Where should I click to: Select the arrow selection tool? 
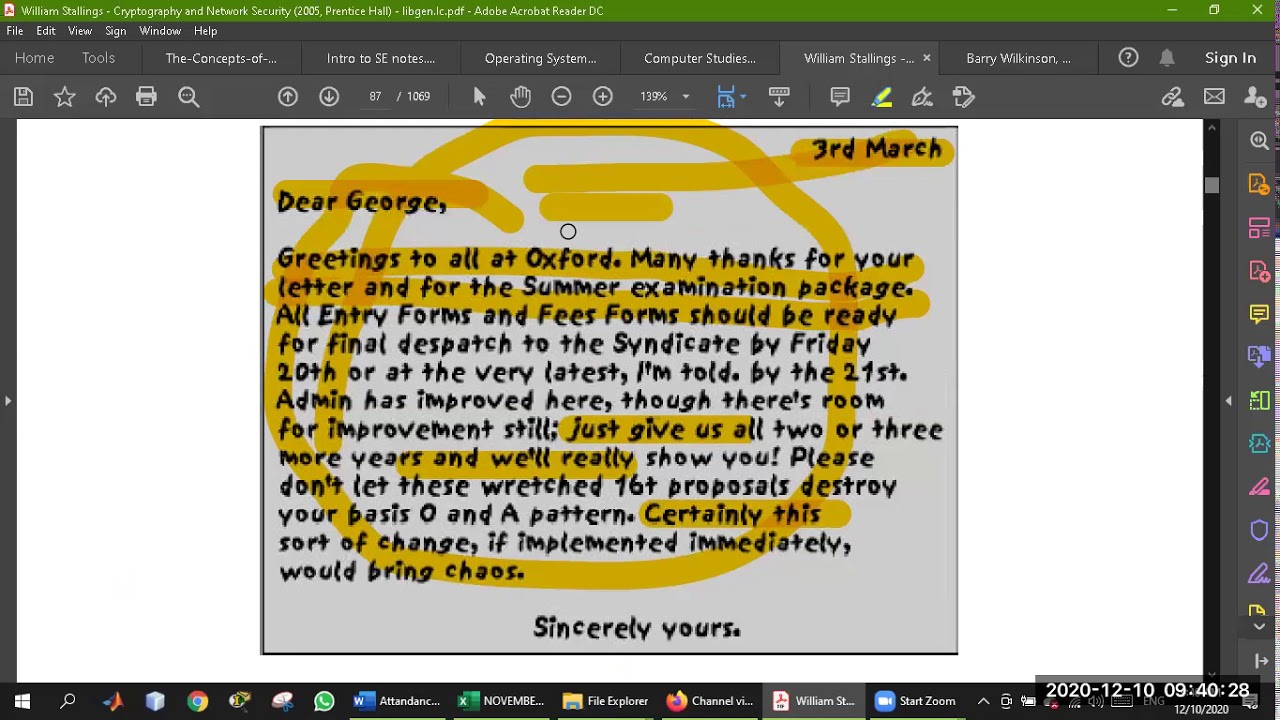(x=479, y=97)
